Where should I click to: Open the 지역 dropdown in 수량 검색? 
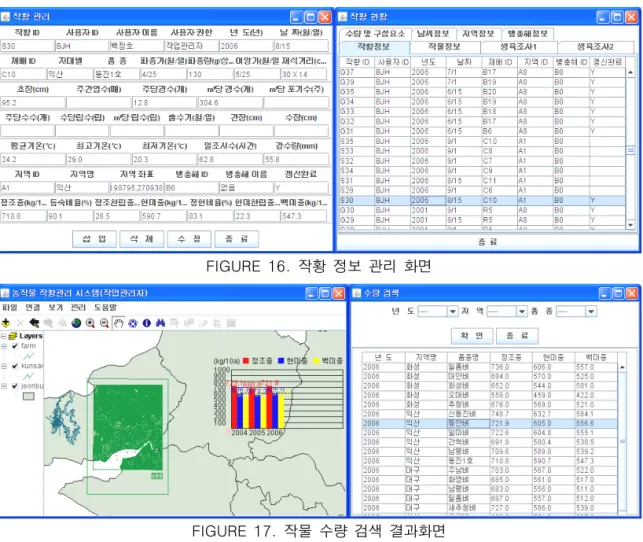522,312
